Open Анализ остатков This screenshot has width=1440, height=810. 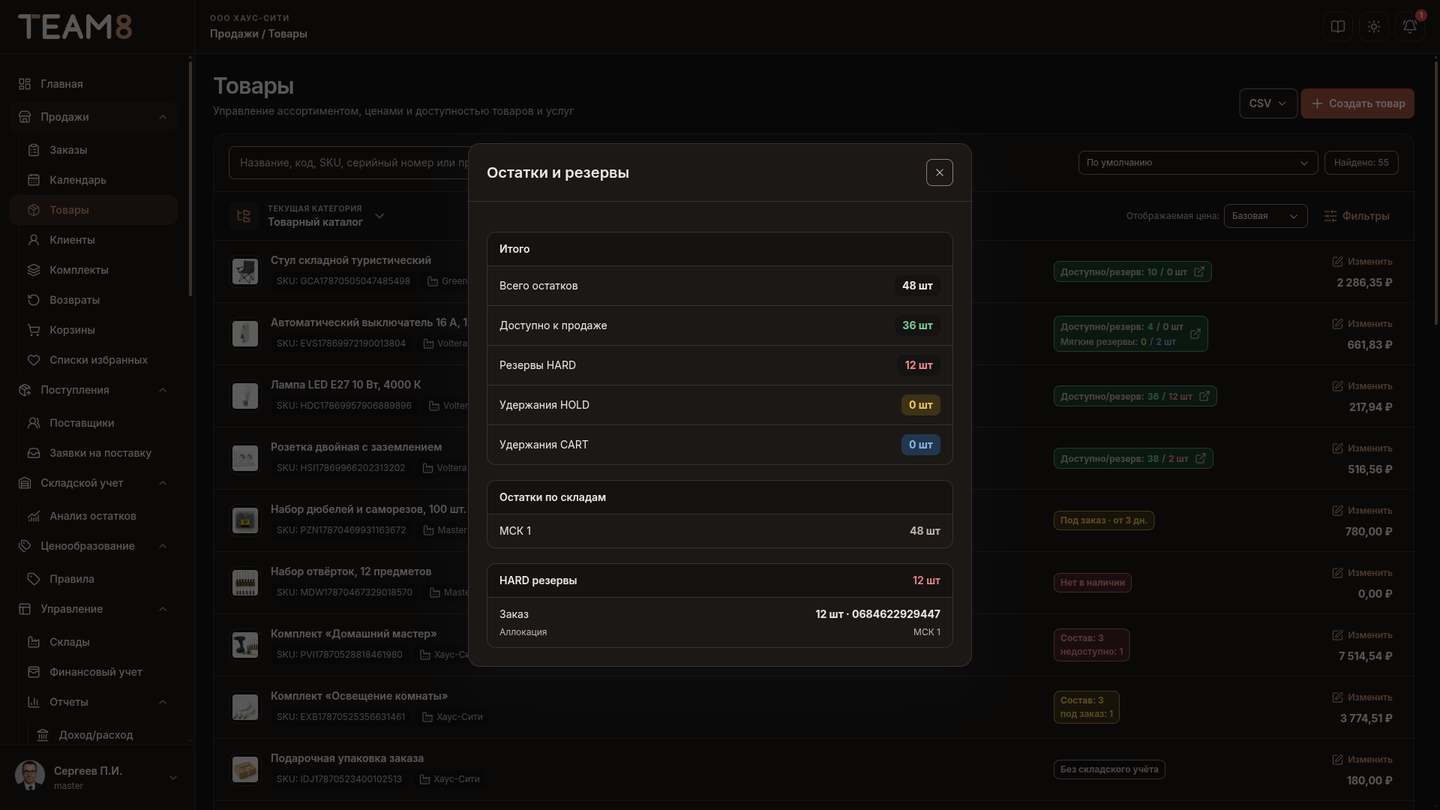pyautogui.click(x=94, y=516)
